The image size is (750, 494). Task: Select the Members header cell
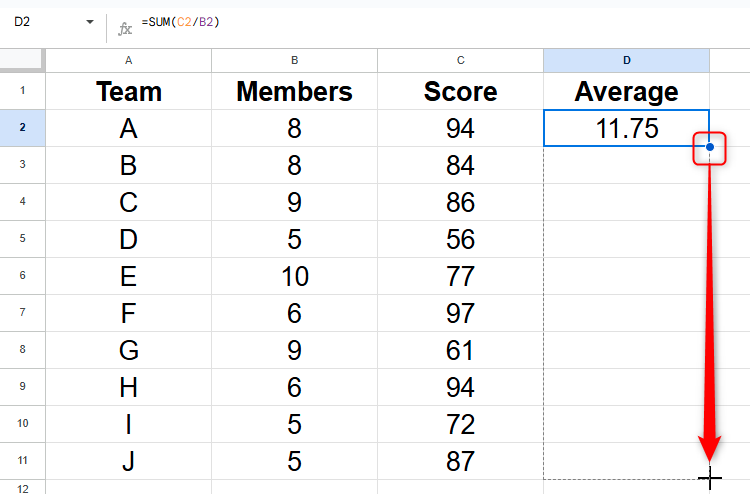[x=294, y=92]
